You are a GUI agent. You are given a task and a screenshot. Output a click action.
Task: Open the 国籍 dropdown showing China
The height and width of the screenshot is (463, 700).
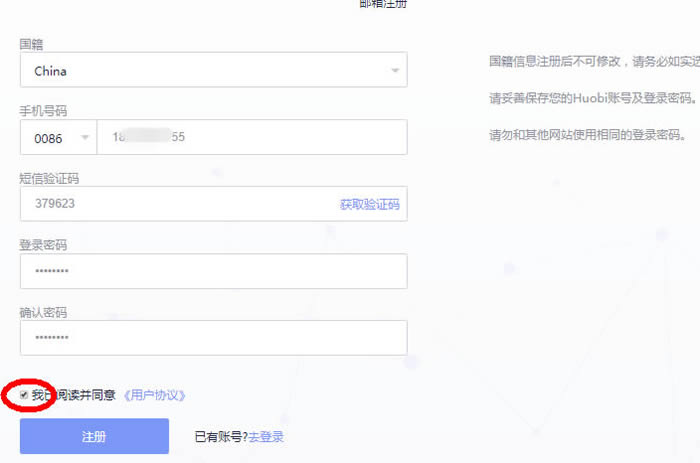click(200, 71)
